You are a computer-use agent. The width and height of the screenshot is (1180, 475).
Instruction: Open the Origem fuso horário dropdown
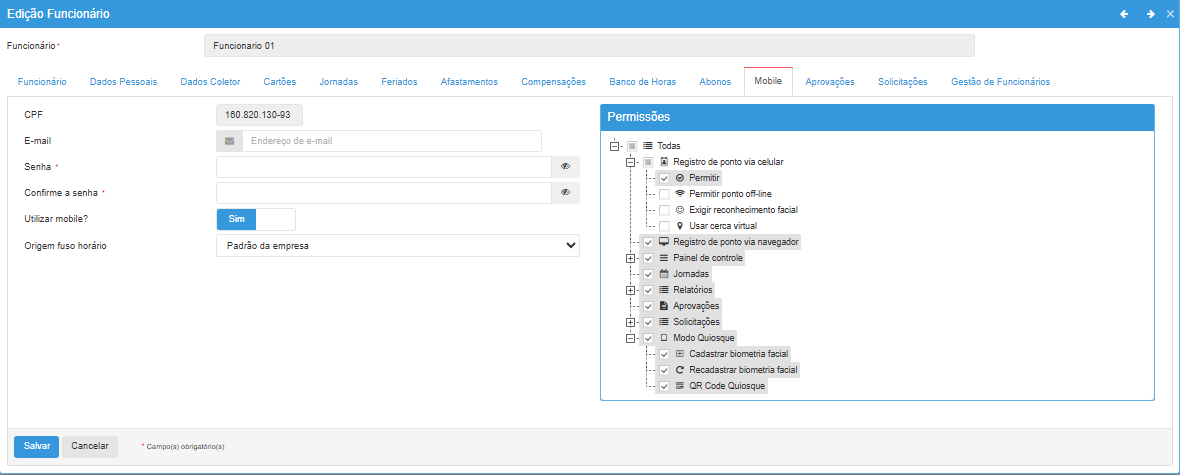[x=397, y=245]
